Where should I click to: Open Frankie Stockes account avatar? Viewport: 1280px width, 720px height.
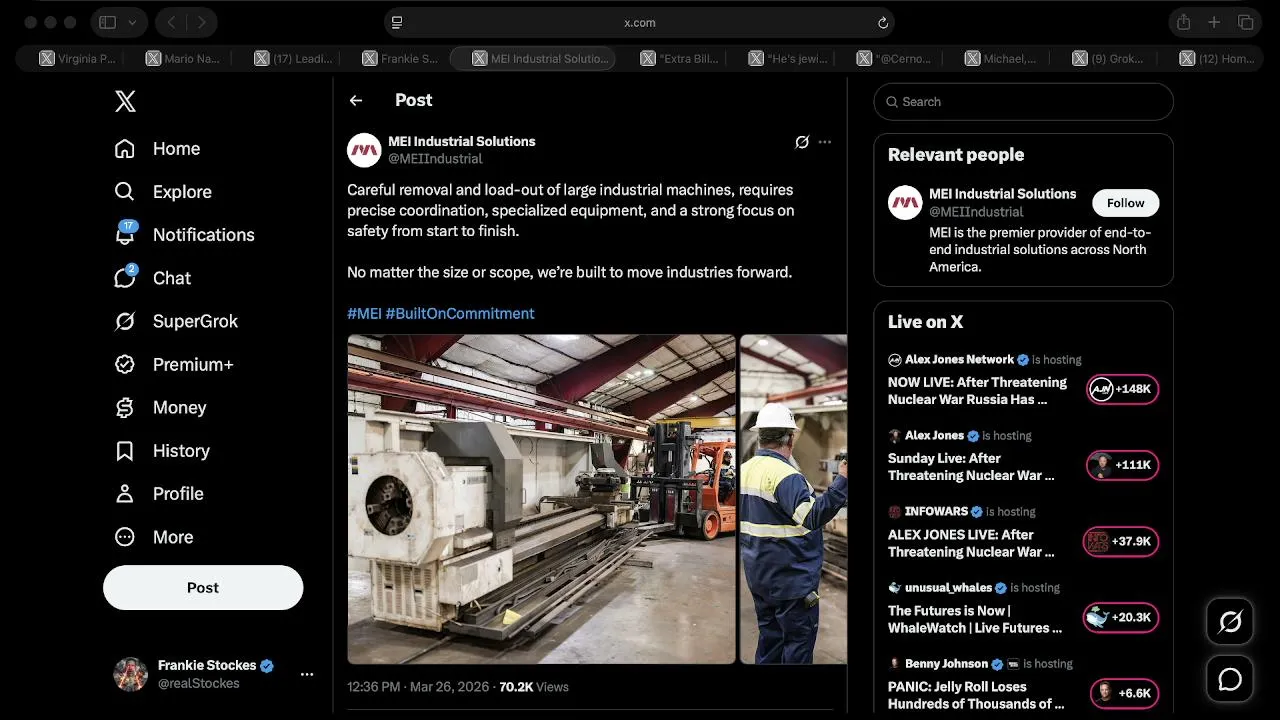click(131, 675)
